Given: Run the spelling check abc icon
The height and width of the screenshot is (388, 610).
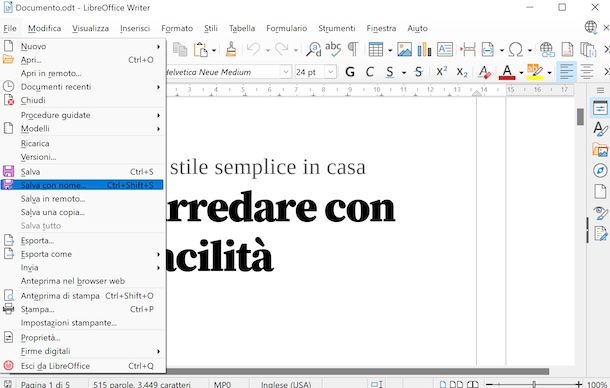Looking at the screenshot, I should tap(333, 49).
